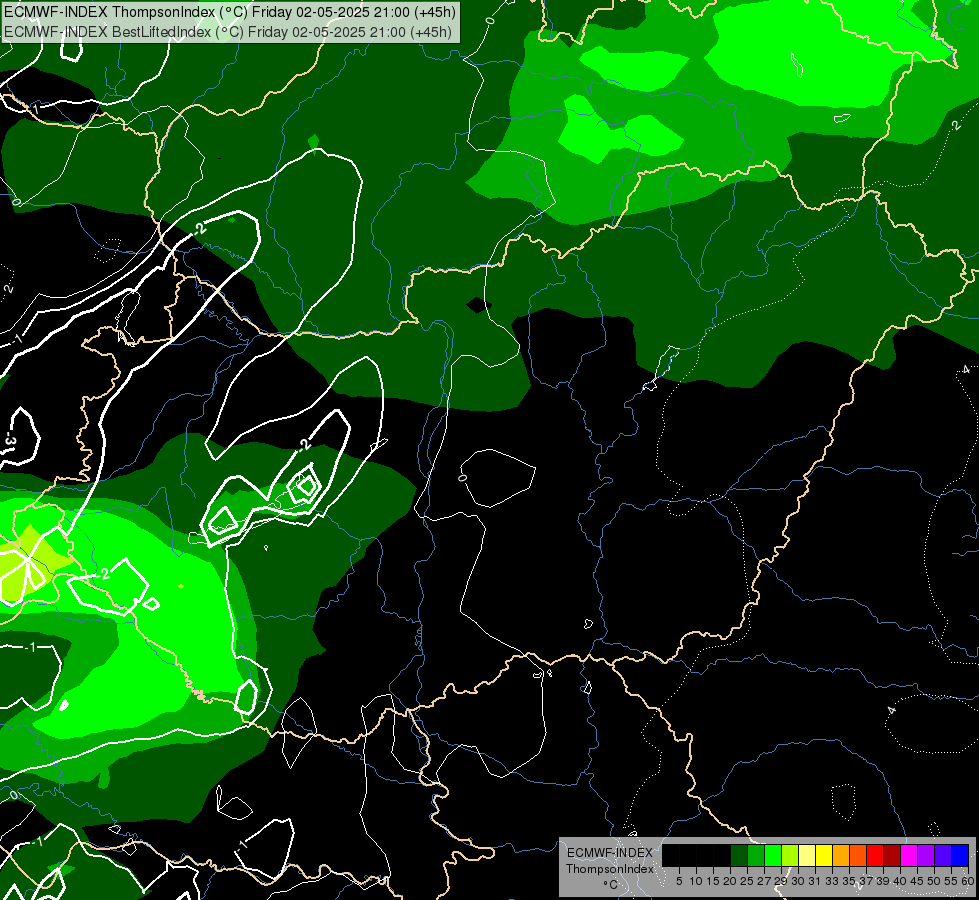Select the dark orange 35-37 legend swatch
This screenshot has height=900, width=979.
[858, 855]
